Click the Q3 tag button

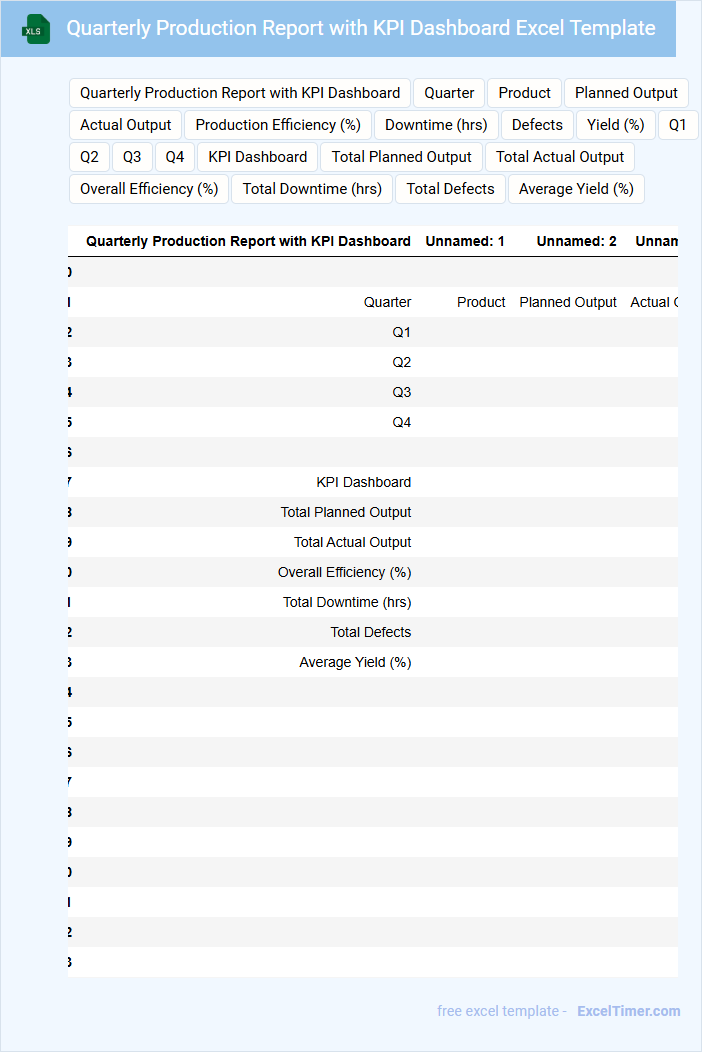132,157
